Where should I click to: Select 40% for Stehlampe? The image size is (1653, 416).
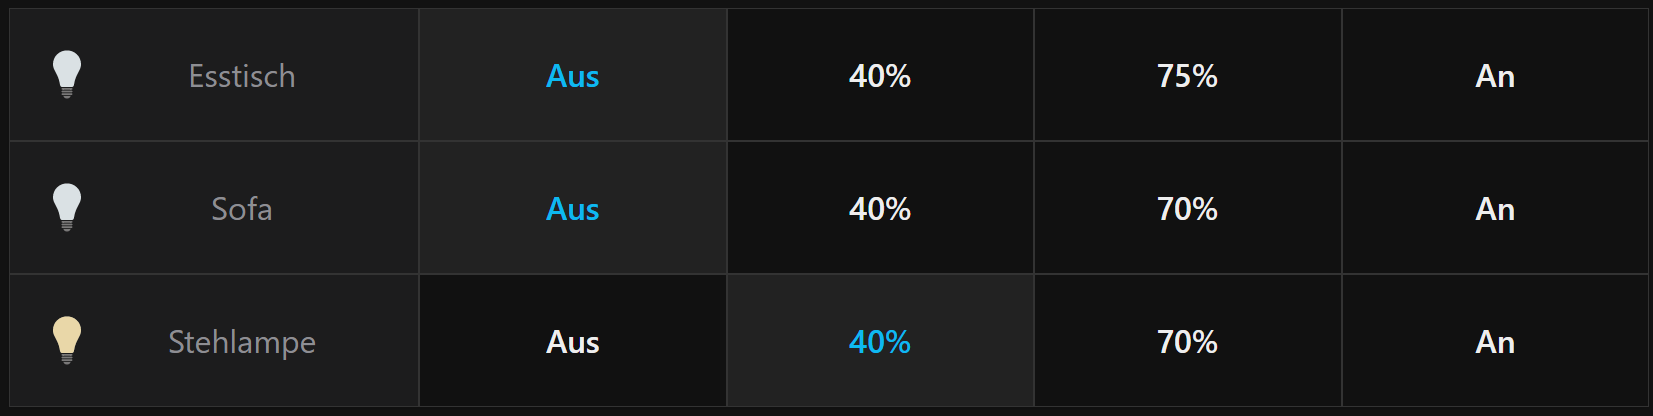[x=880, y=342]
